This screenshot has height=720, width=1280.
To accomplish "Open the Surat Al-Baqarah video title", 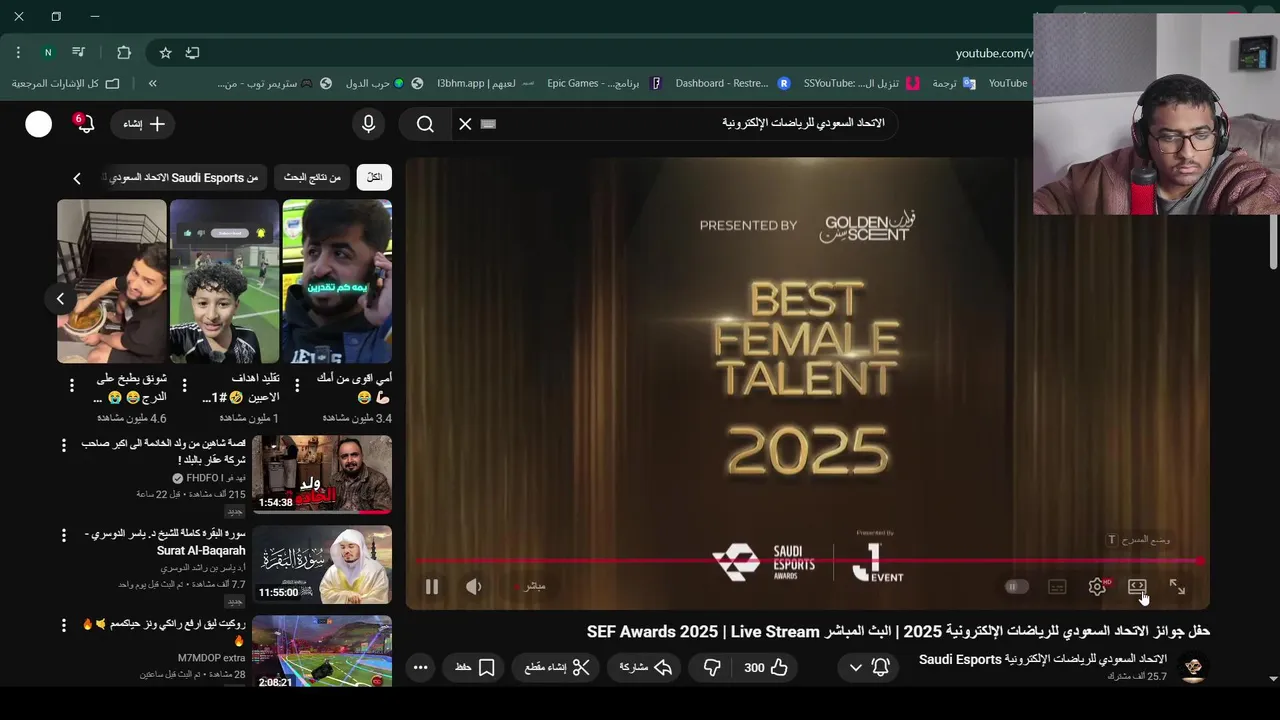I will click(x=165, y=542).
